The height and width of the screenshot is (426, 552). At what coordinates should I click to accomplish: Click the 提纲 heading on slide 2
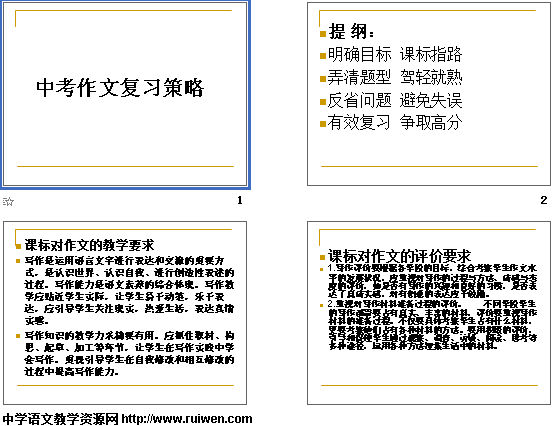(351, 32)
